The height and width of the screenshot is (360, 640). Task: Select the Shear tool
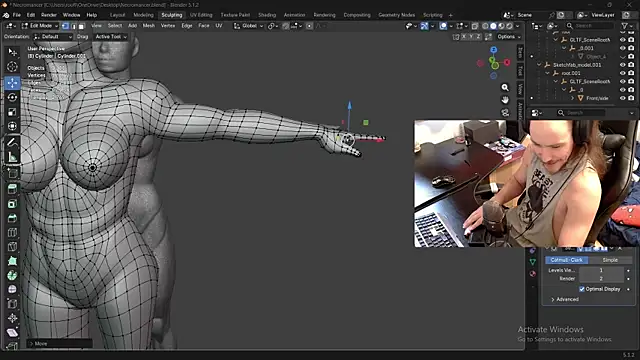pos(12,333)
